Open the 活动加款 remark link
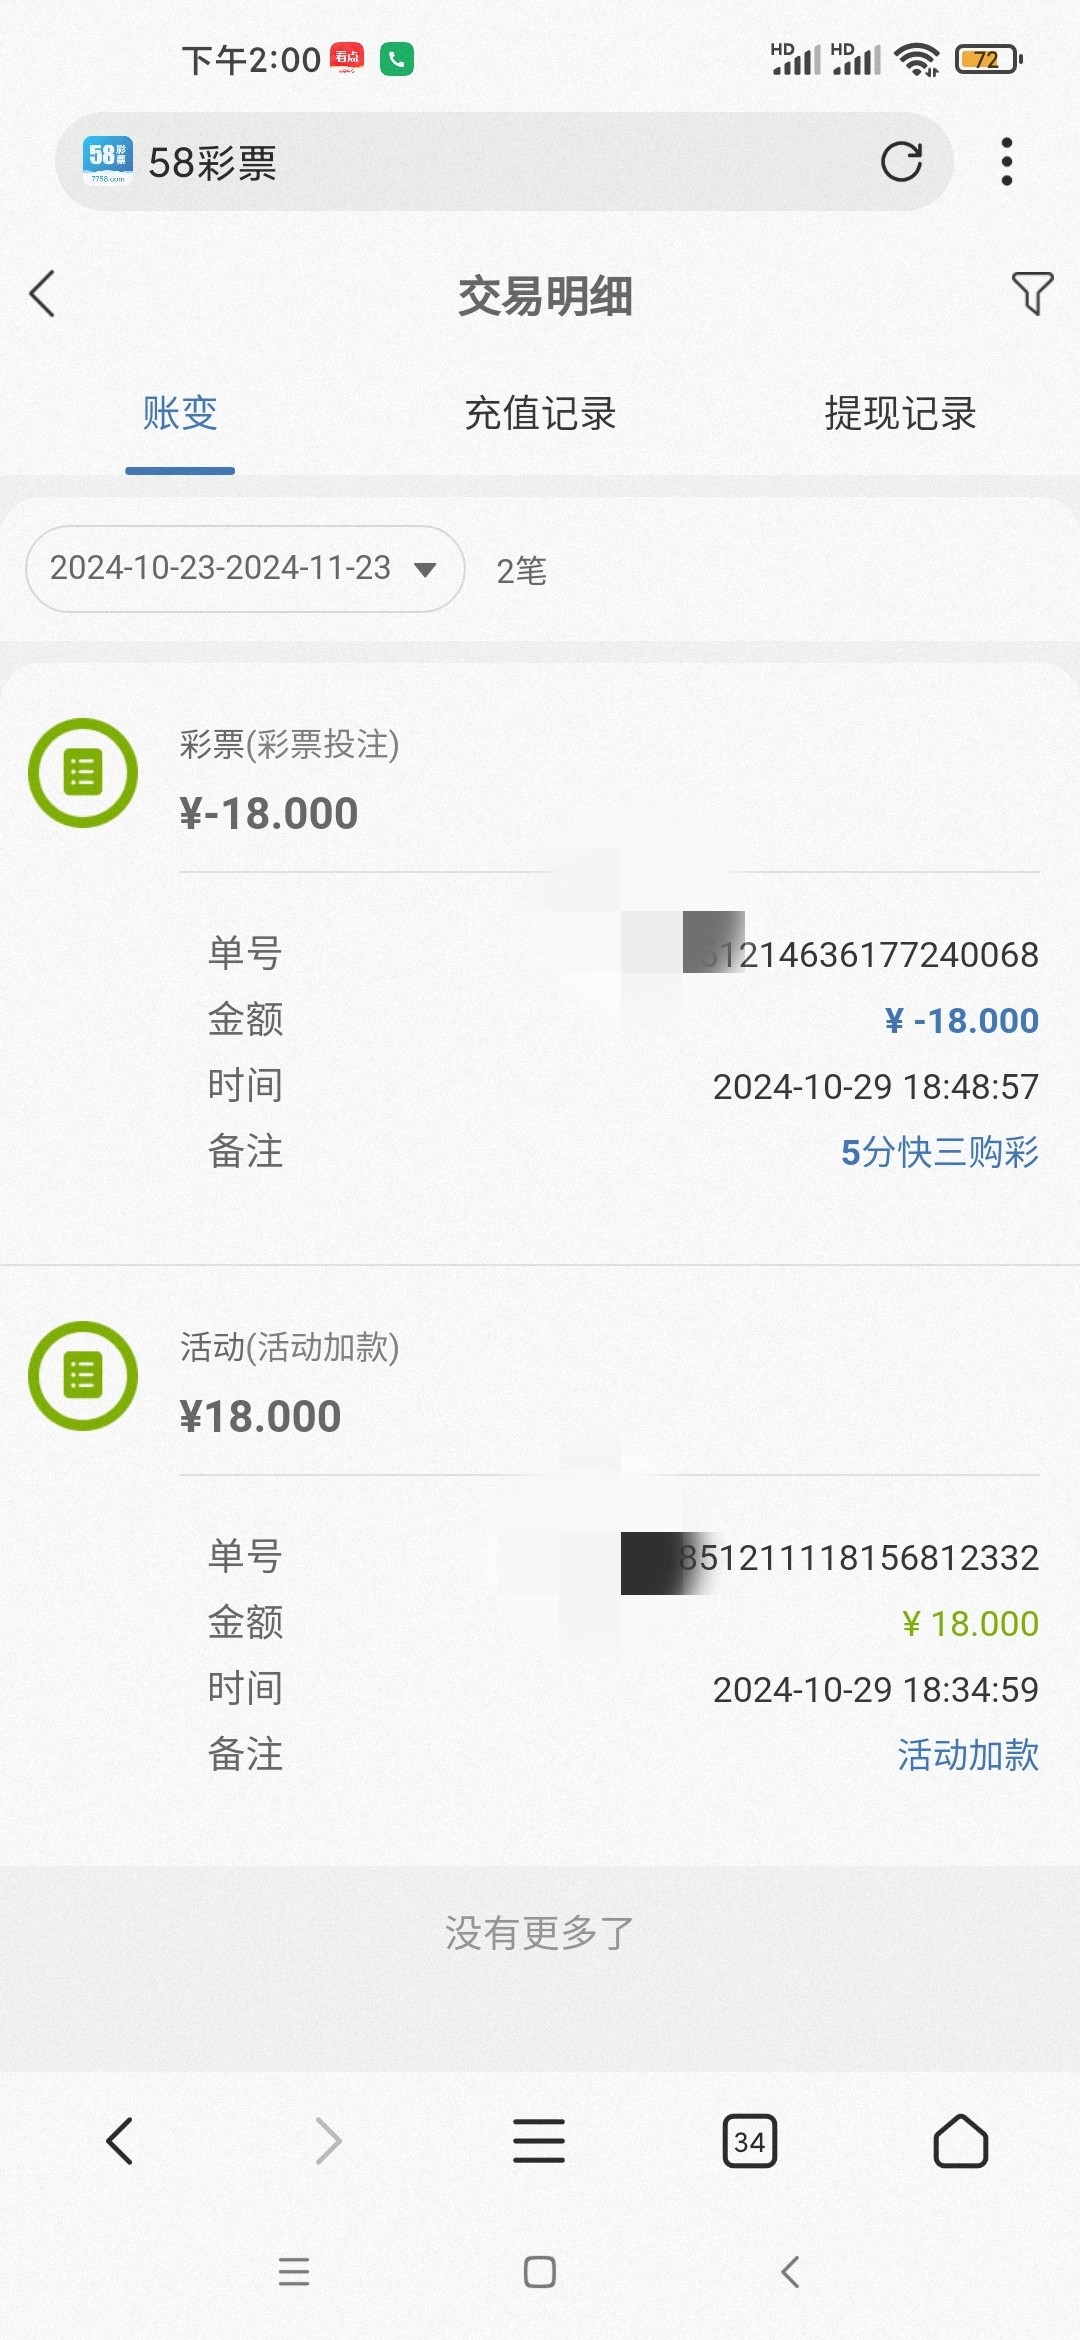Screen dimensions: 1080x2340 tap(967, 1755)
